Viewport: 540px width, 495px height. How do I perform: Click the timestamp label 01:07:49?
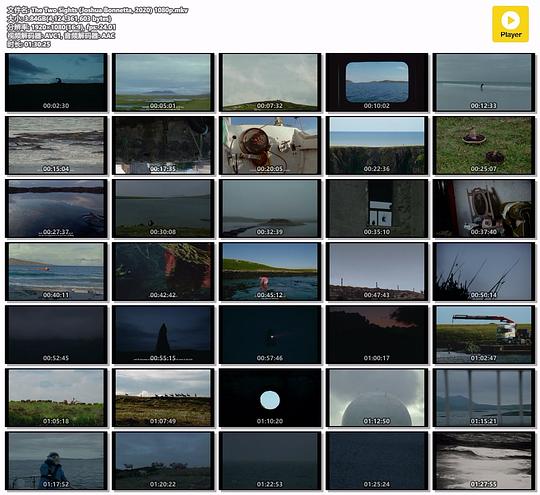point(163,421)
